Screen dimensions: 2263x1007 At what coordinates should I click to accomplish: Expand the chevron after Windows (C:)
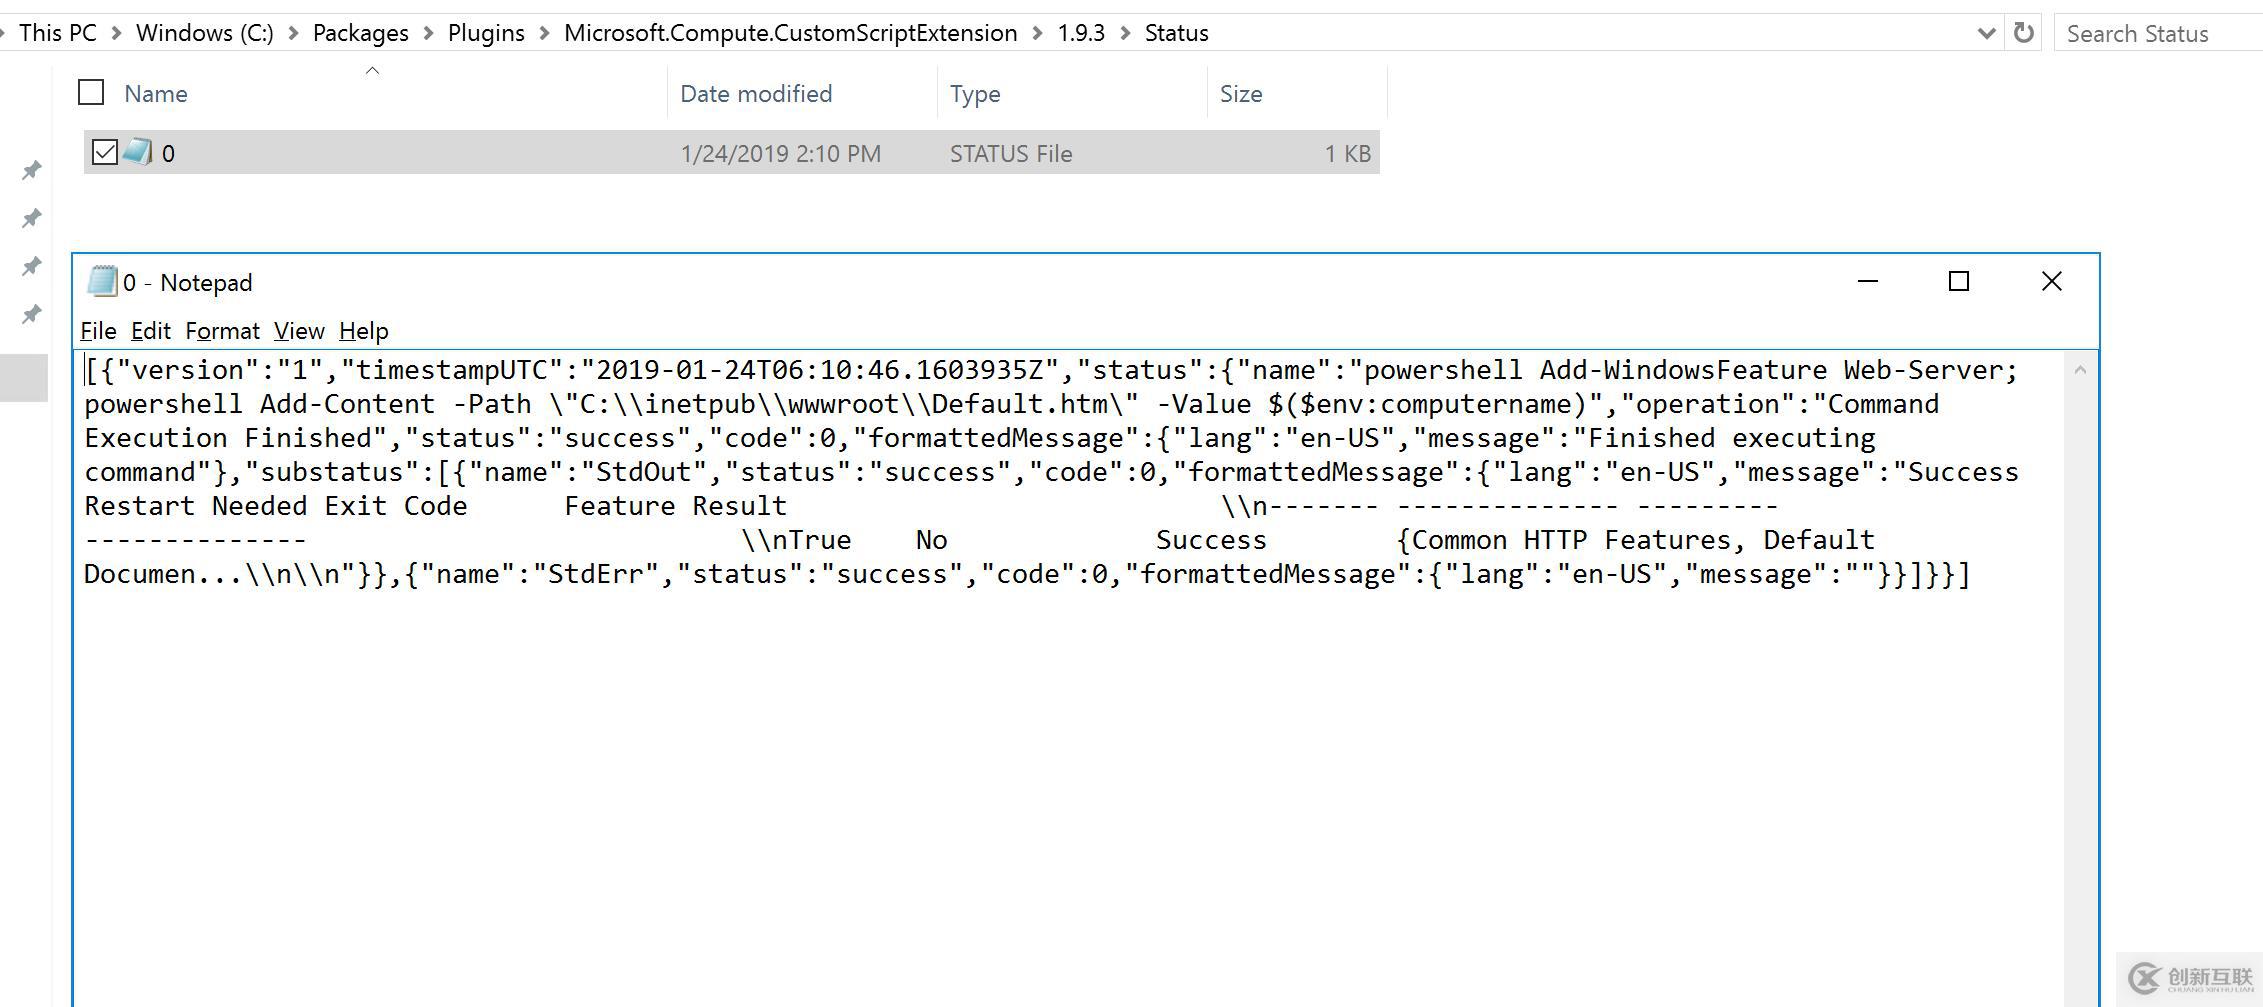[x=294, y=33]
